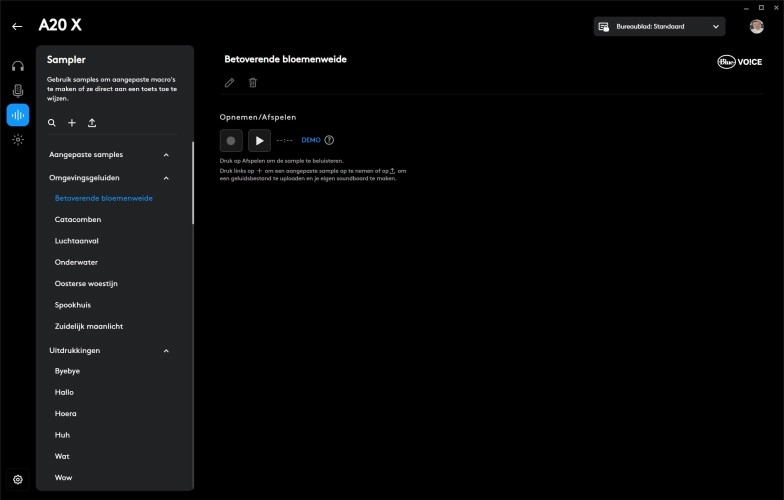The height and width of the screenshot is (500, 784).
Task: Delete sample with the trash icon
Action: pos(253,83)
